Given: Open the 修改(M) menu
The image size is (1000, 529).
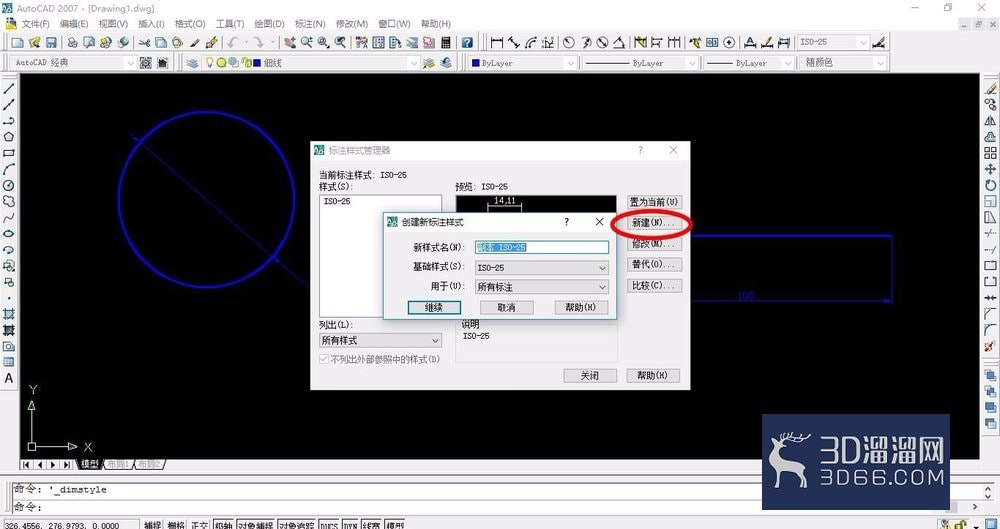Looking at the screenshot, I should point(351,24).
